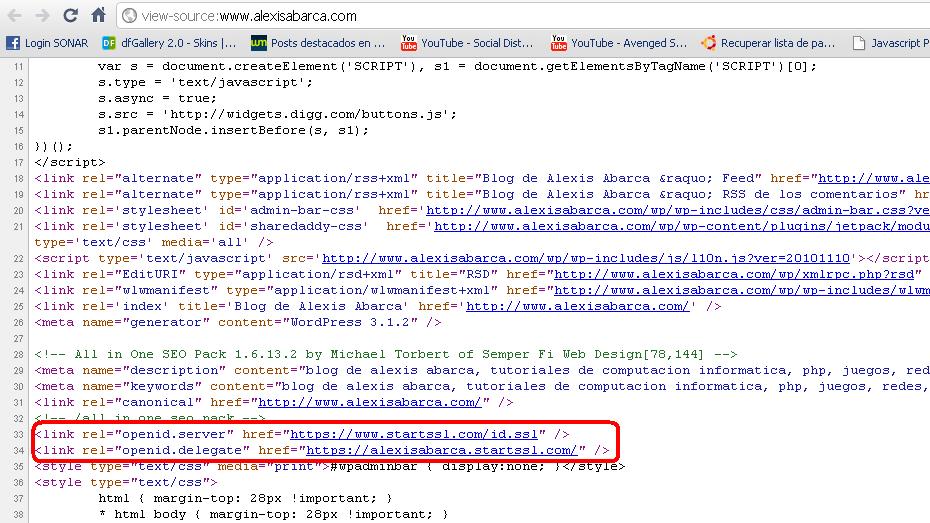Click the closing </script> tag on line 17
Screen dimensions: 930x523
(69, 162)
